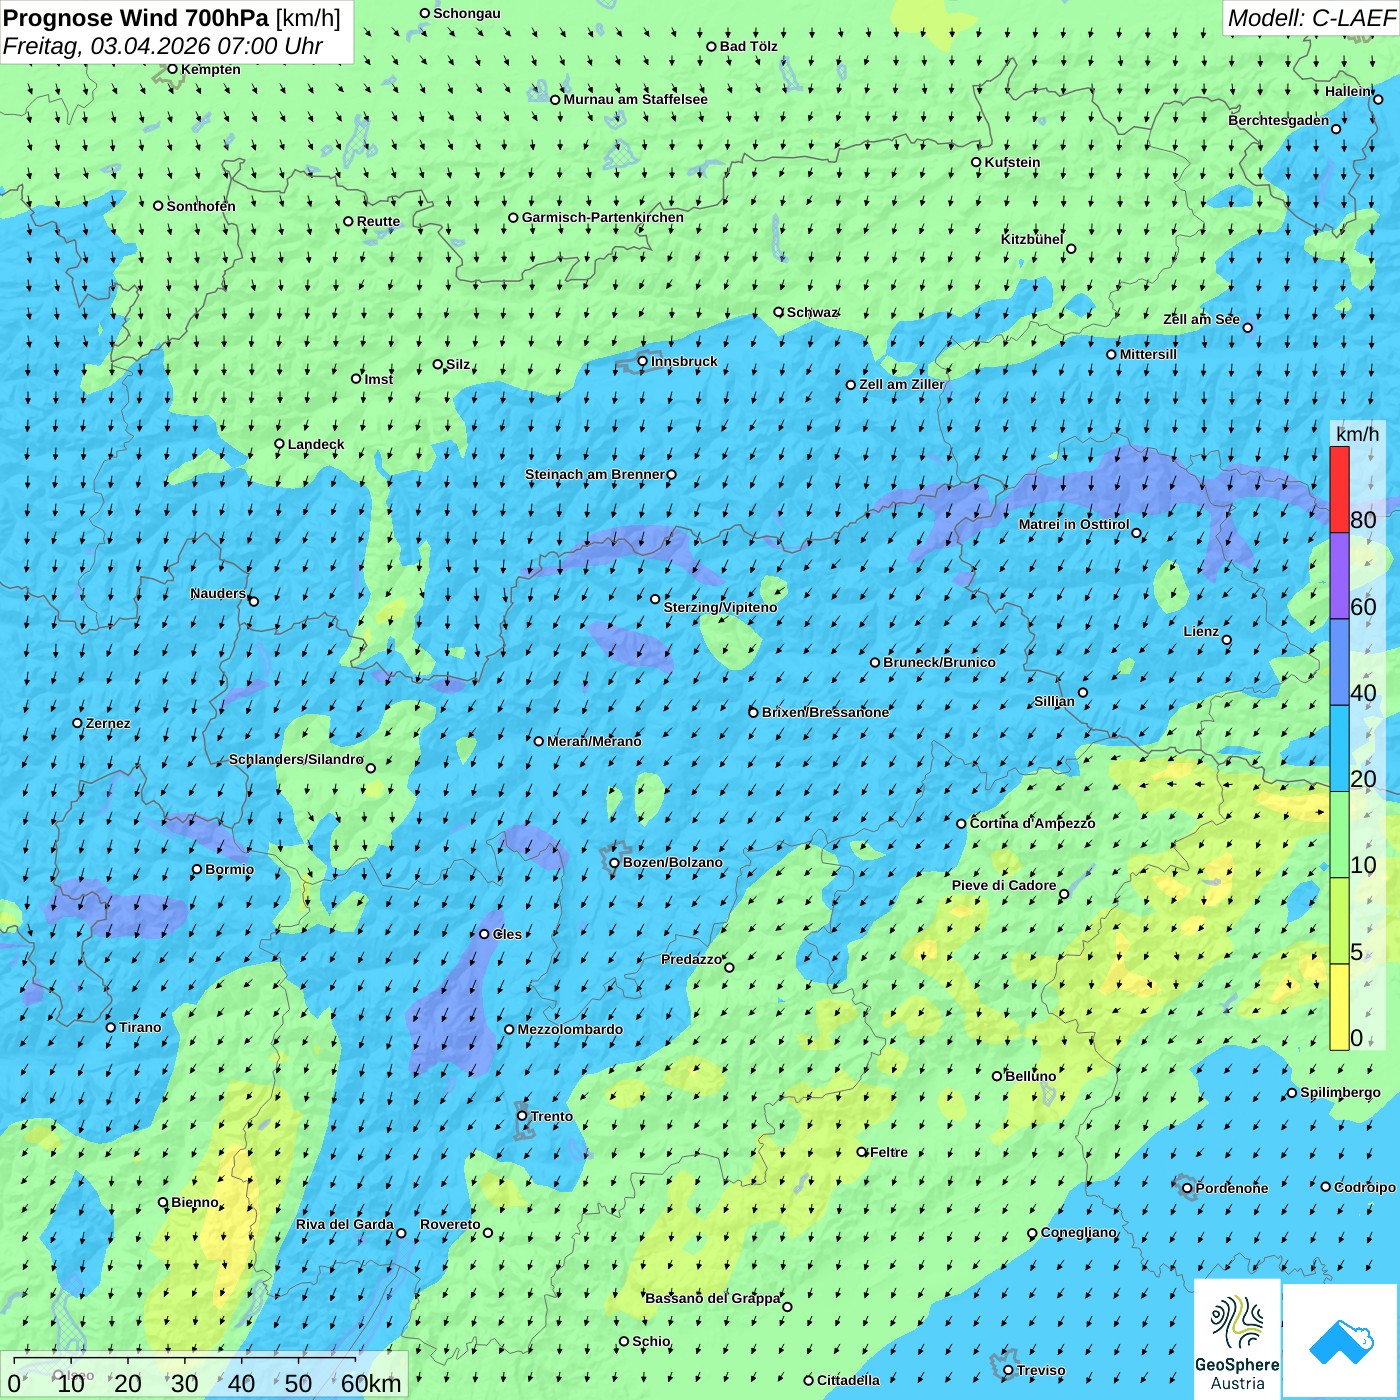The height and width of the screenshot is (1400, 1400).
Task: Click the 'Rovereto' label
Action: tap(451, 1224)
